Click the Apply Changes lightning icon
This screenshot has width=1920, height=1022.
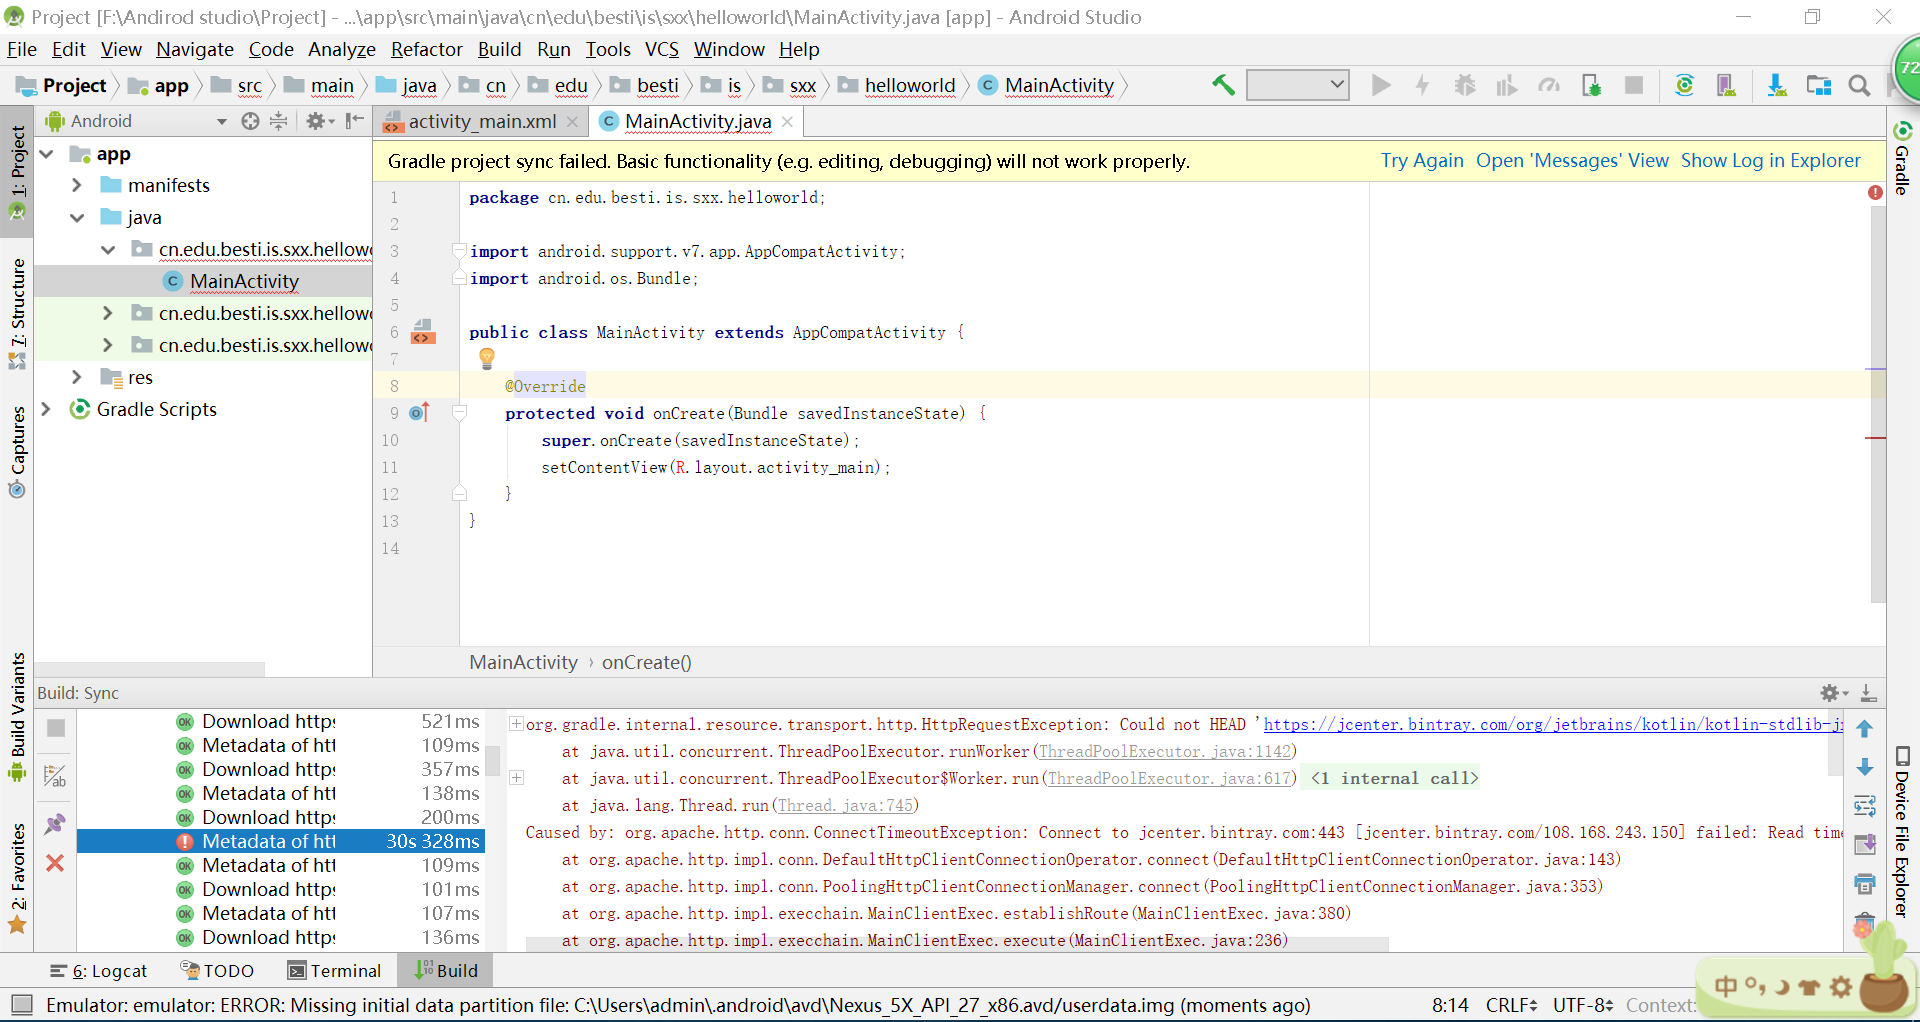[1422, 86]
